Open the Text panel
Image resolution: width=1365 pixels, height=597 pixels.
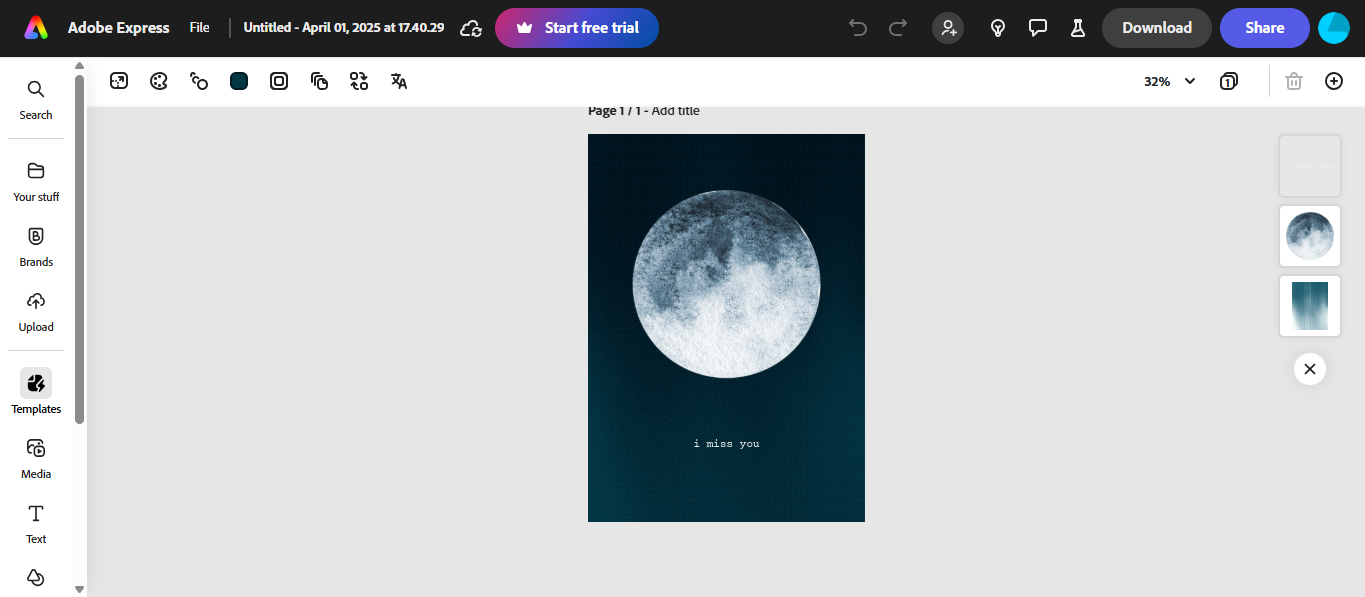point(35,522)
